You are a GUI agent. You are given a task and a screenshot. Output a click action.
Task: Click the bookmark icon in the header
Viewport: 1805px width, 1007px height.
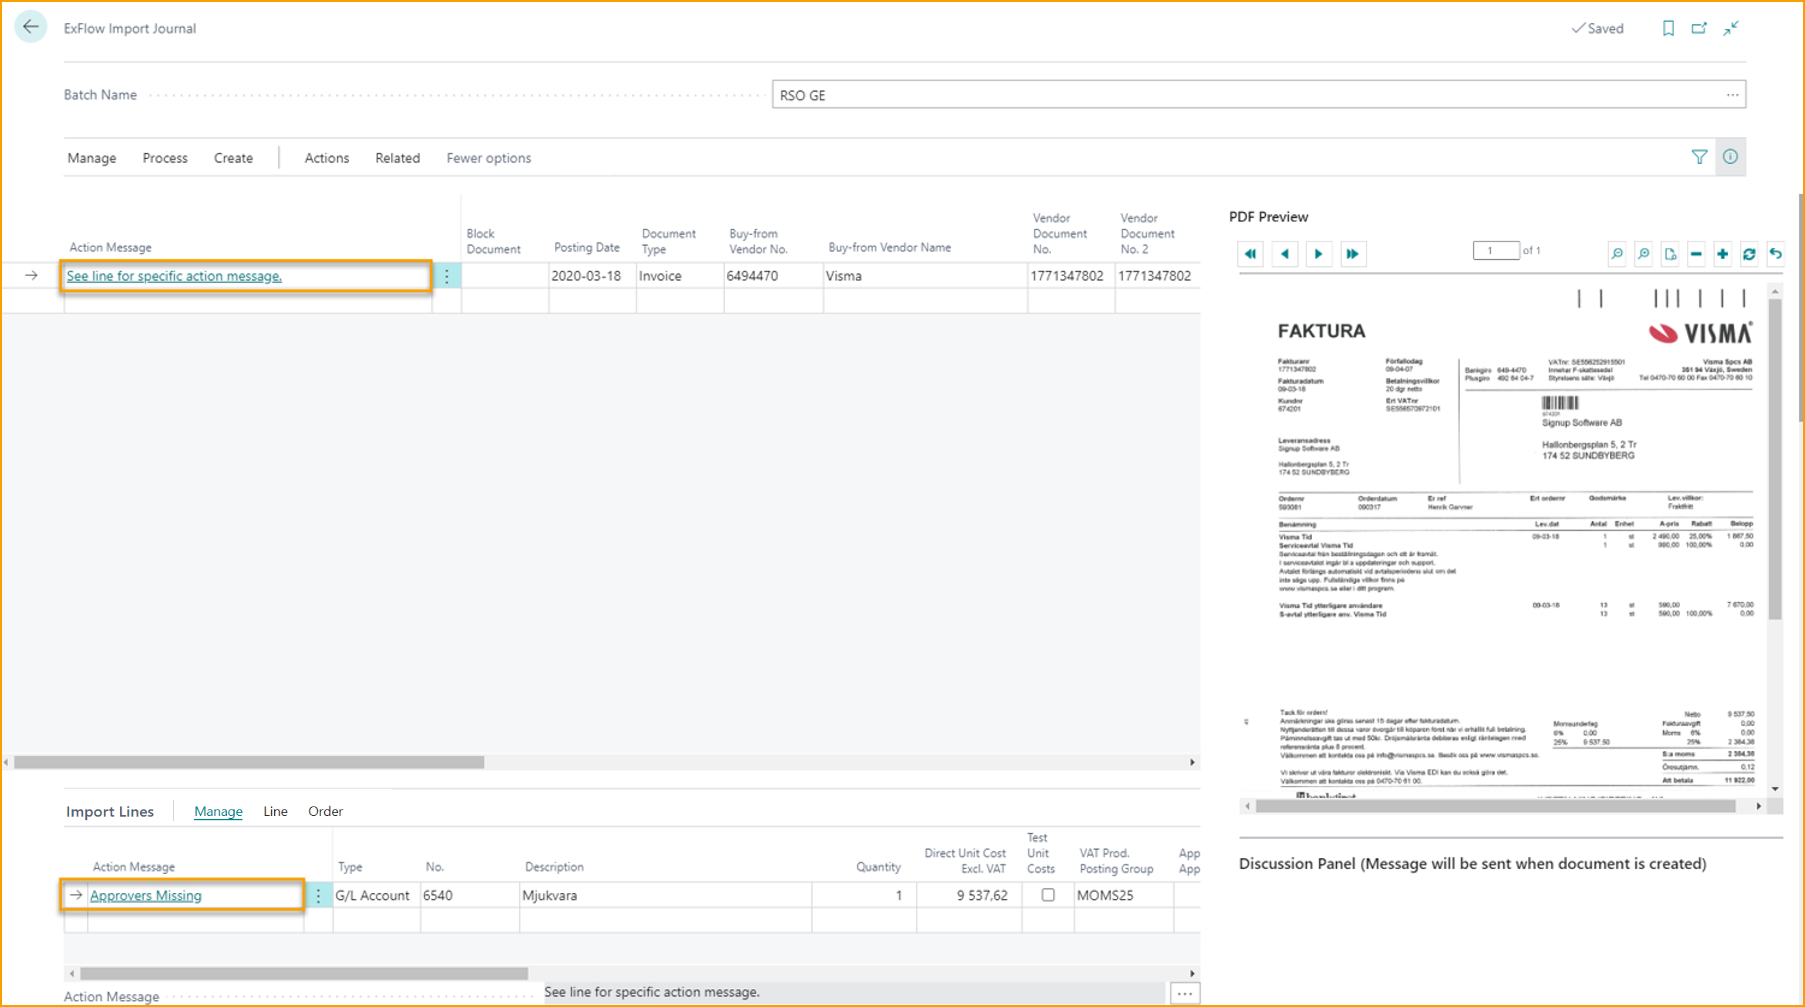point(1668,28)
